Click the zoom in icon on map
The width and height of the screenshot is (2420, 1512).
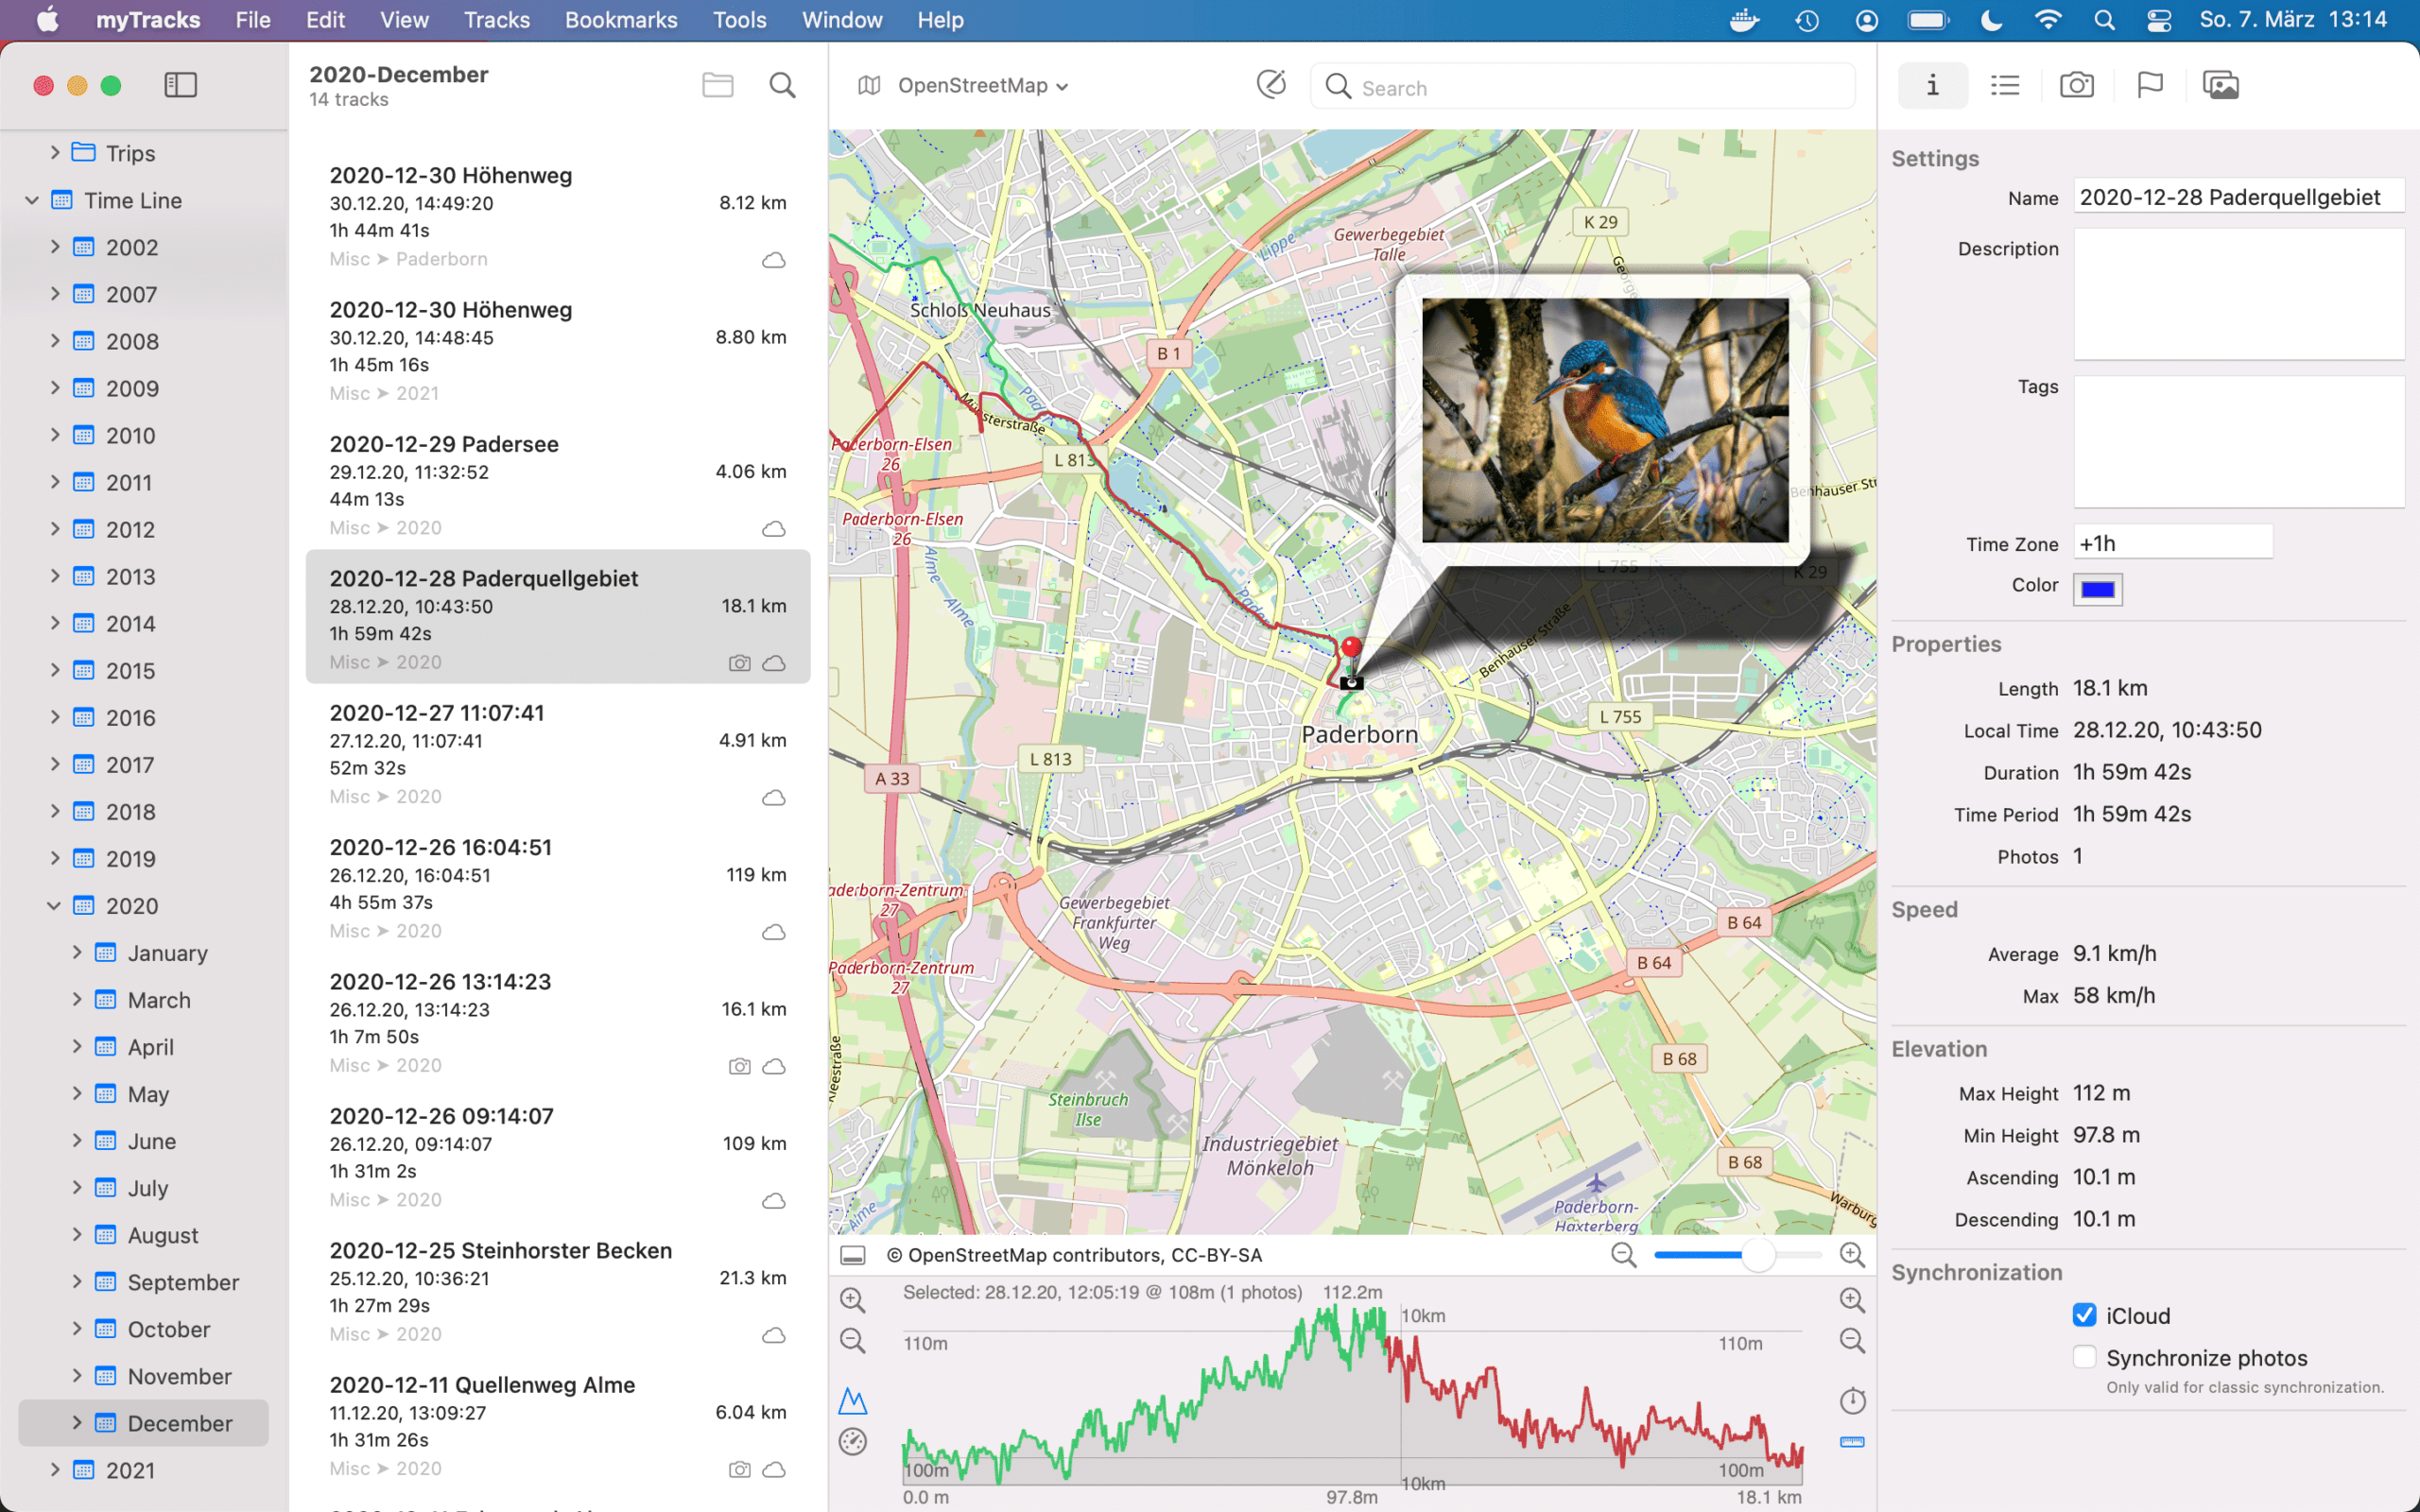point(1854,1254)
